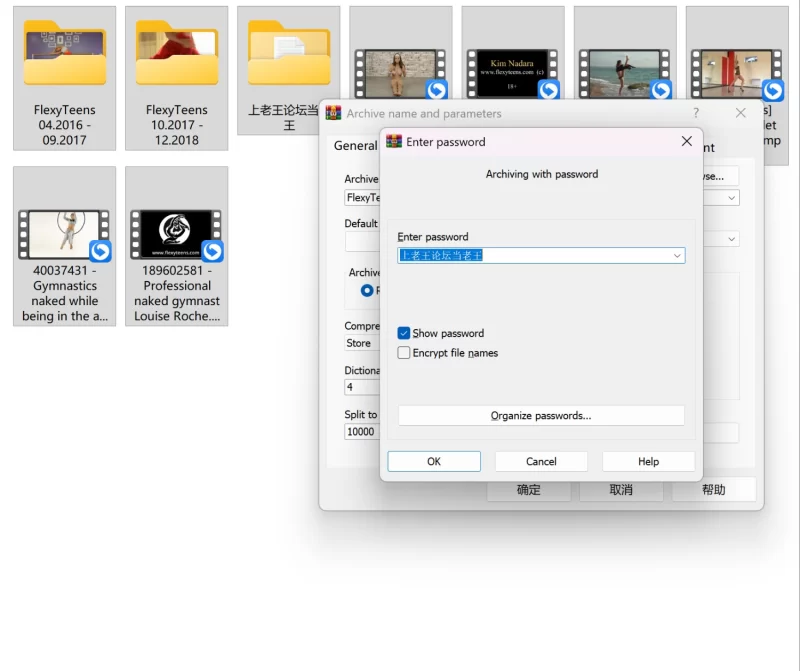Open the Default profile dropdown arrow
This screenshot has height=671, width=800.
(731, 240)
